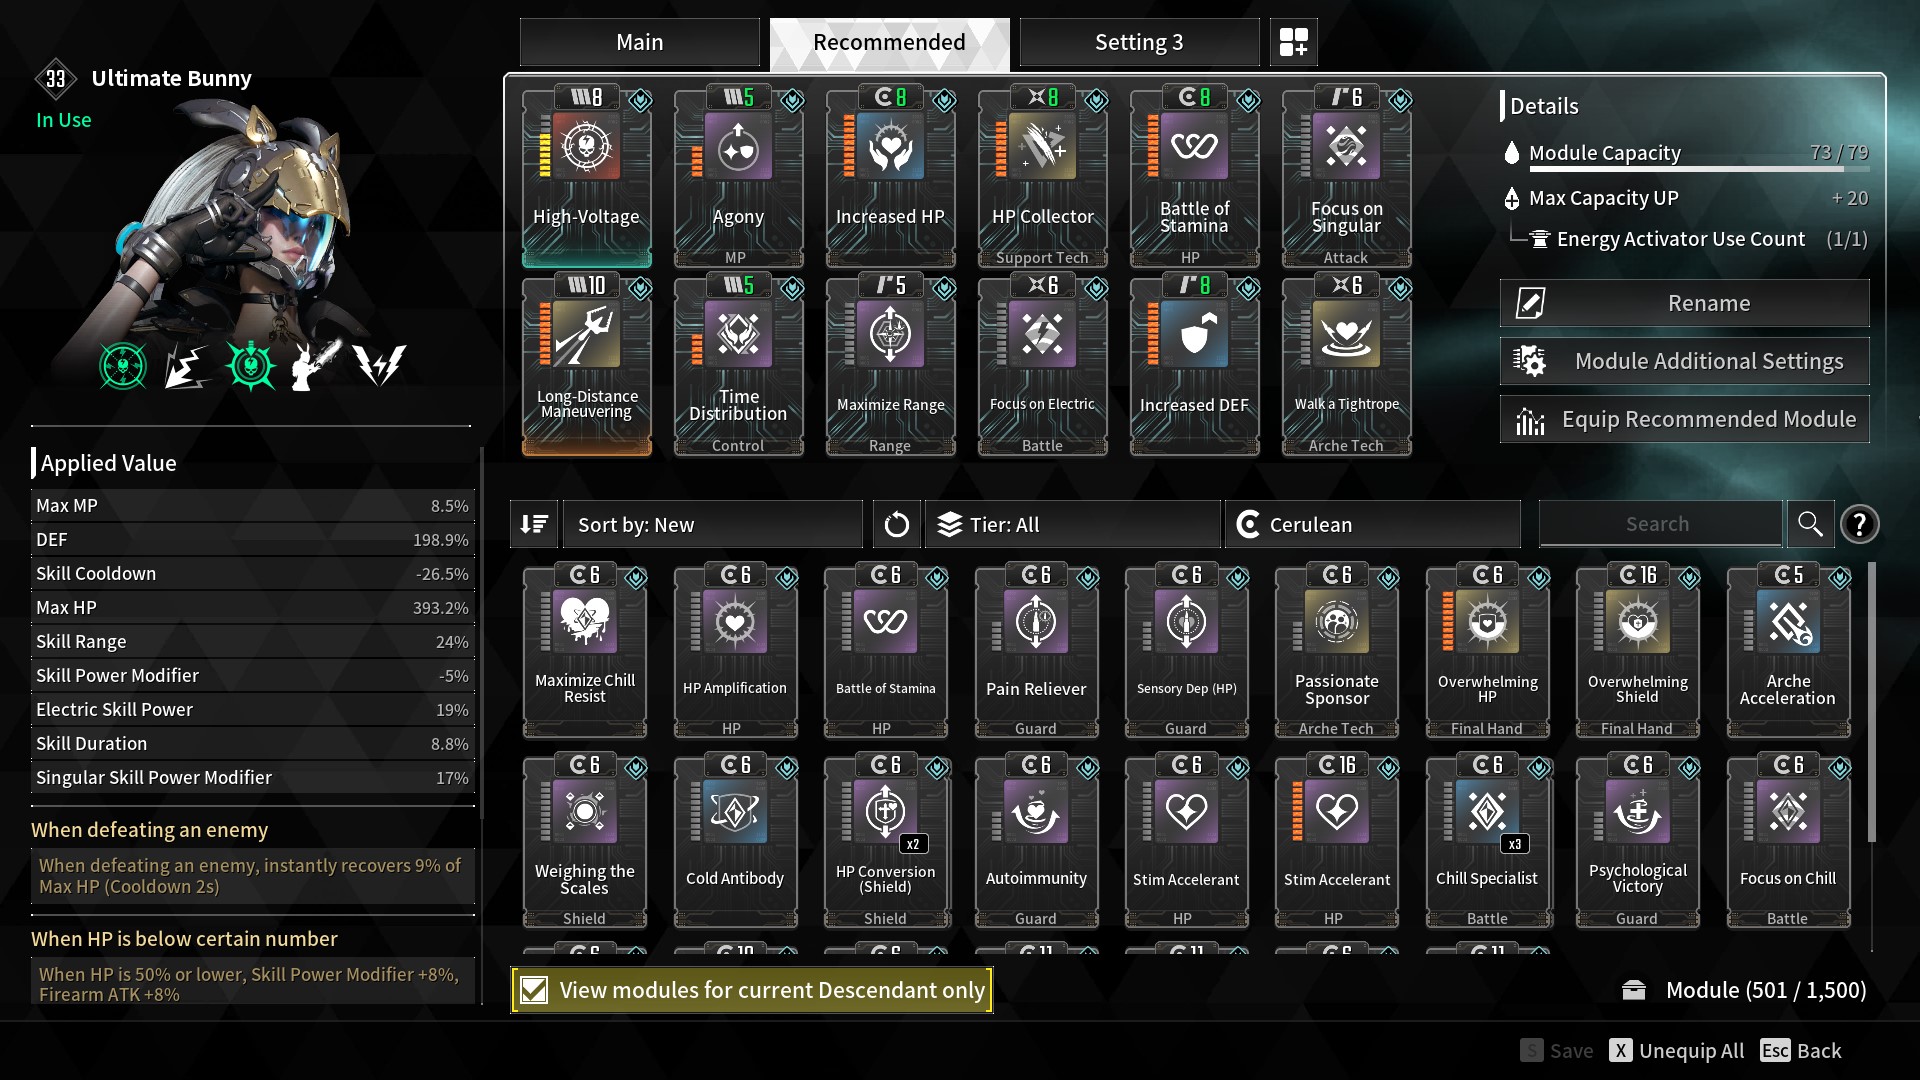The width and height of the screenshot is (1920, 1080).
Task: Click the Rename button
Action: (x=1684, y=303)
